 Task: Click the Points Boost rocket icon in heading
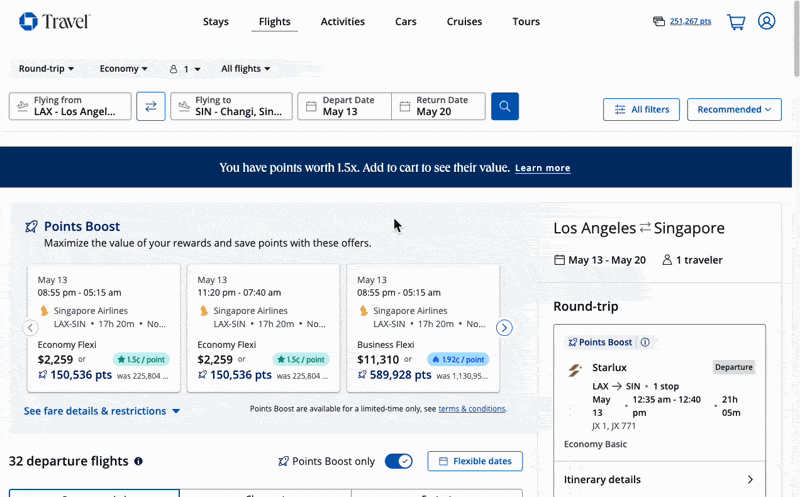click(32, 227)
